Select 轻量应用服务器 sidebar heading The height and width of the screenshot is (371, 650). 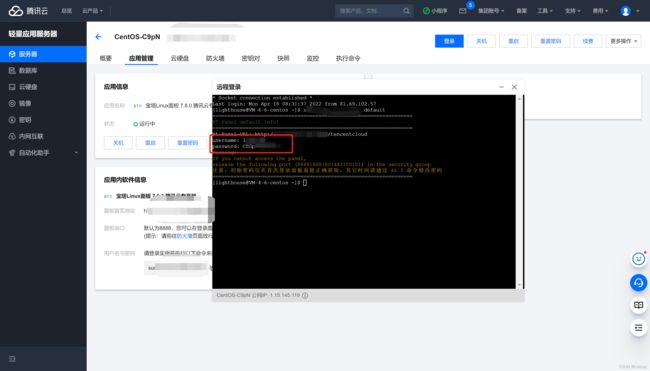(33, 34)
